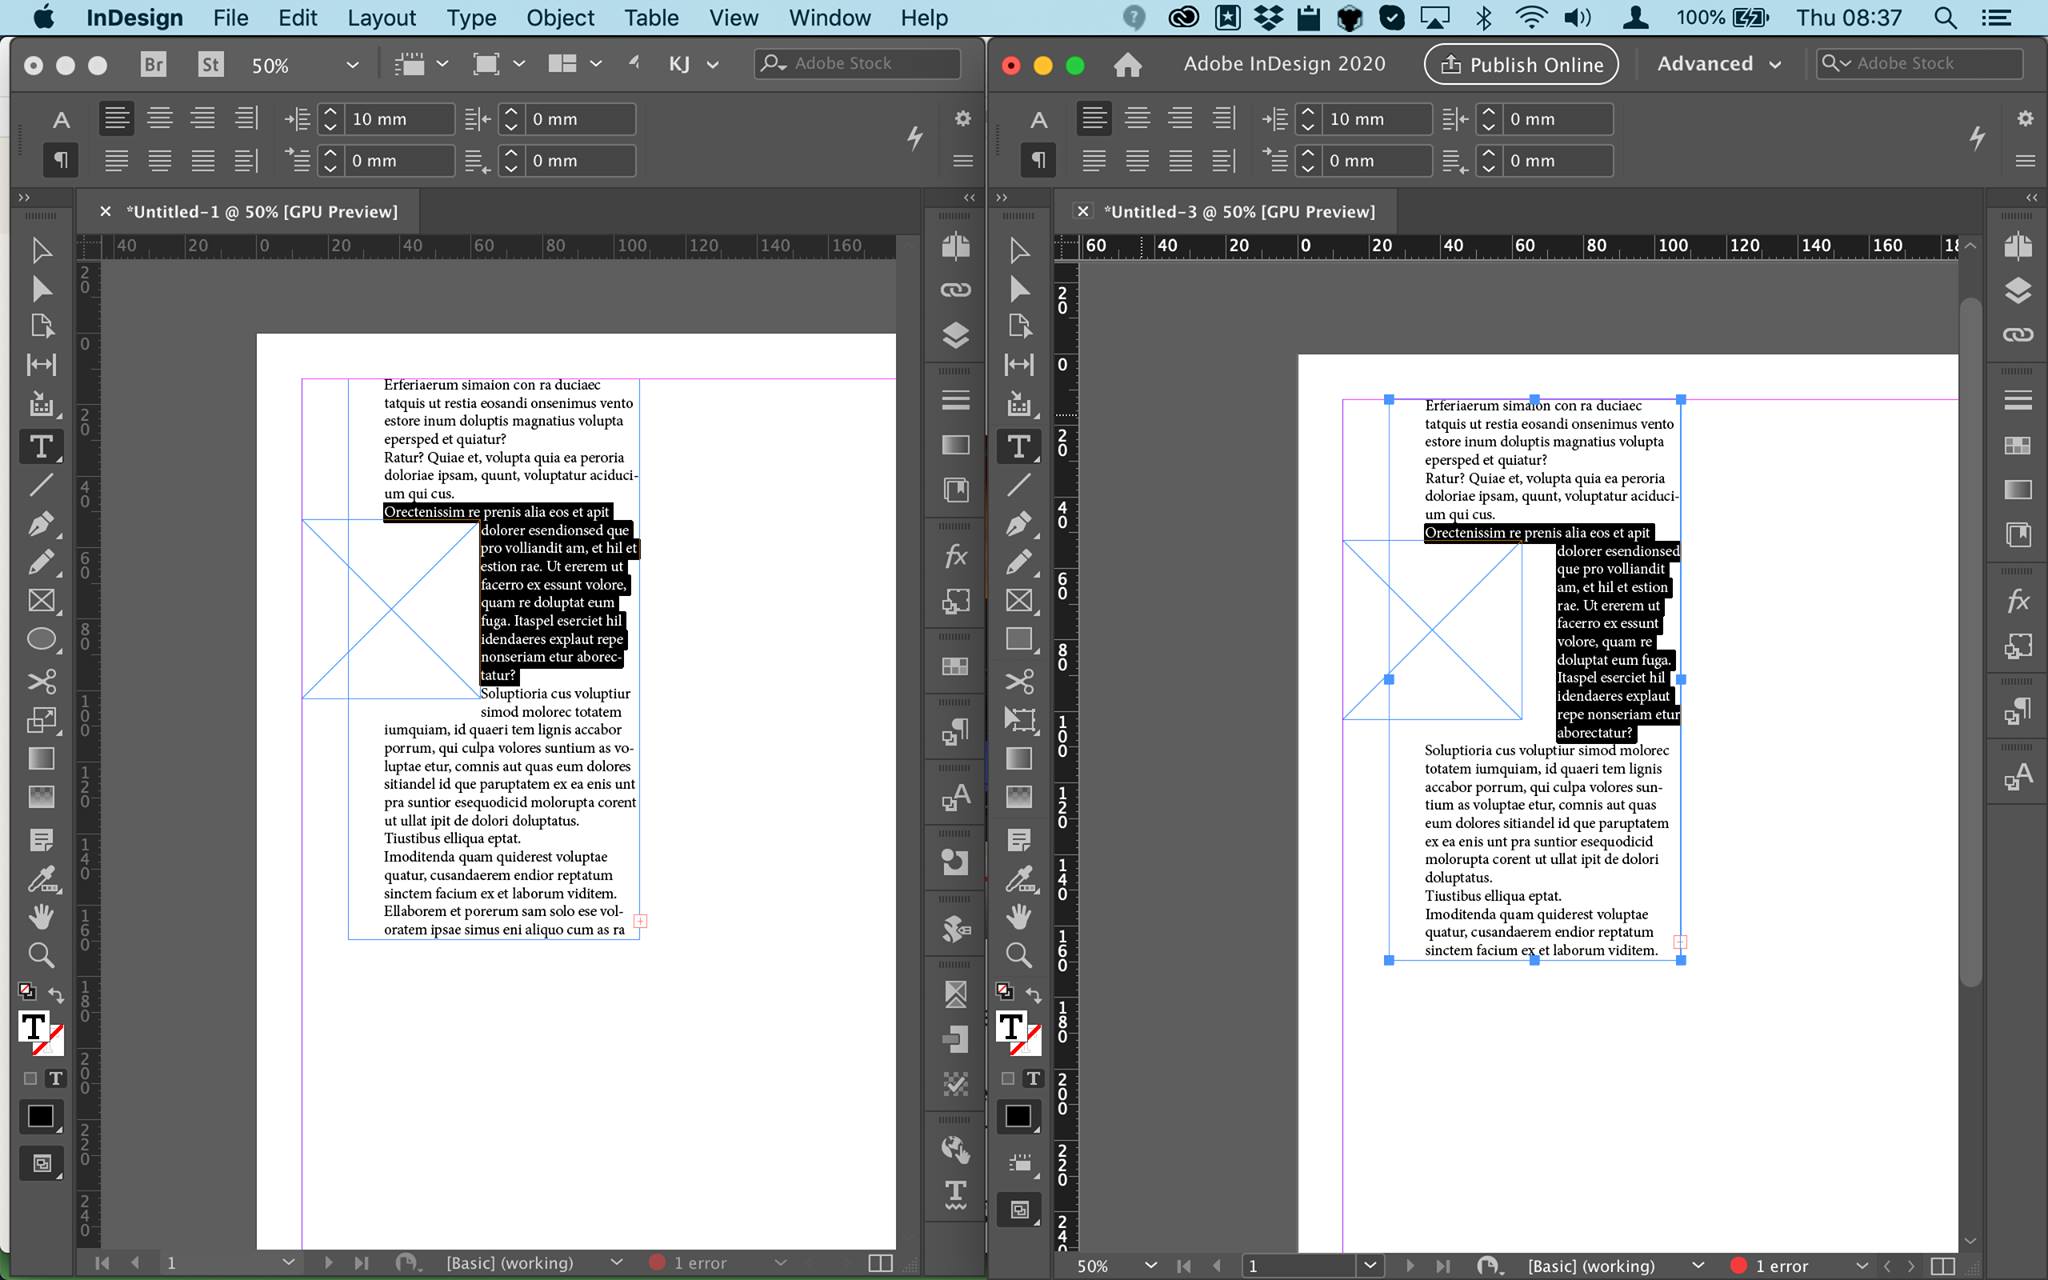Open [Basic] (working) preflight dropdown in right window

pyautogui.click(x=1698, y=1266)
